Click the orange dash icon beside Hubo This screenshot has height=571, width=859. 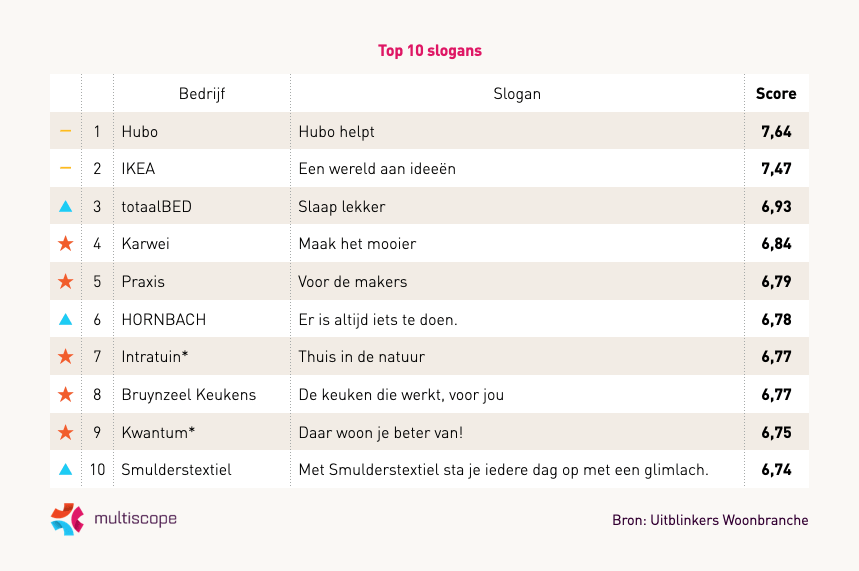coord(66,131)
